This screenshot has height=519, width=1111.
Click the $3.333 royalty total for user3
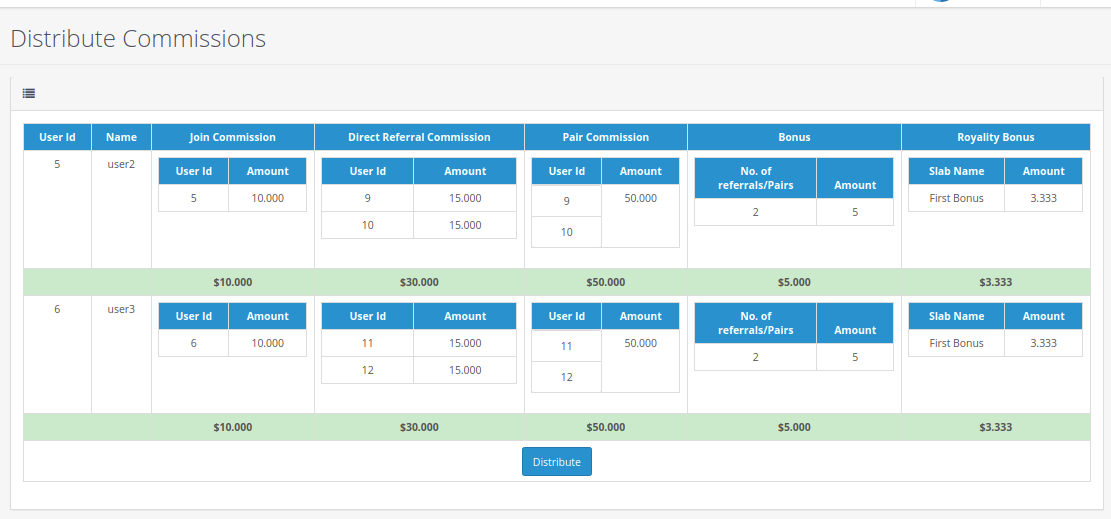tap(995, 427)
